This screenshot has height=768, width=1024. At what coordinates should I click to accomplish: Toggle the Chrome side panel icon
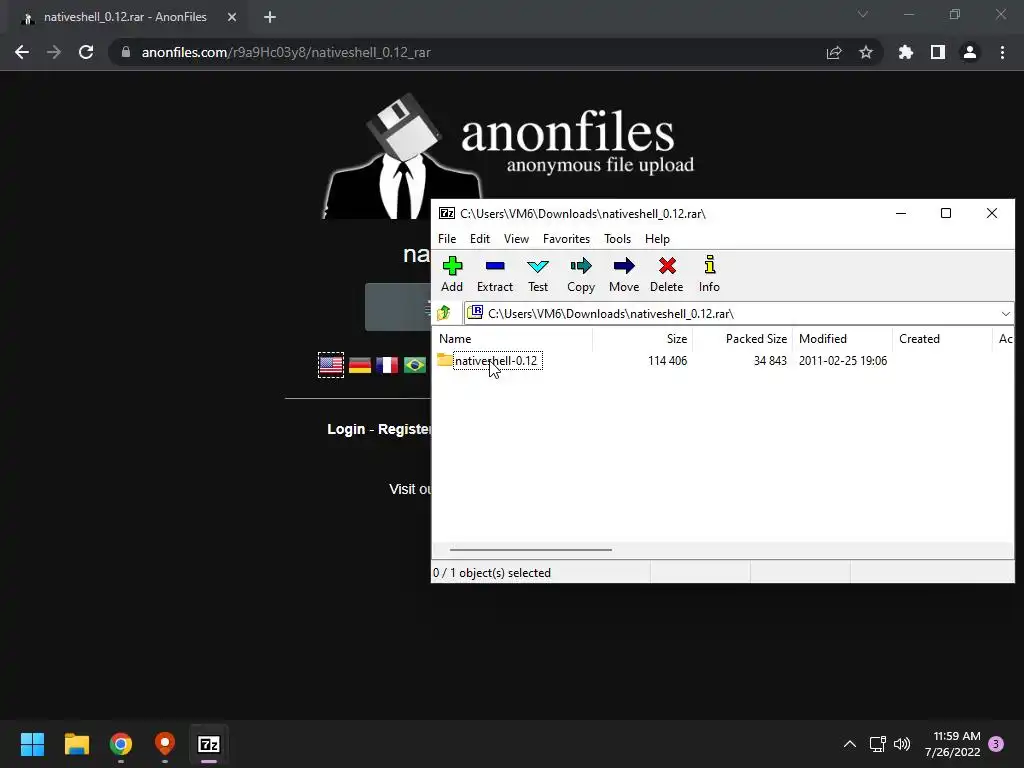(938, 52)
